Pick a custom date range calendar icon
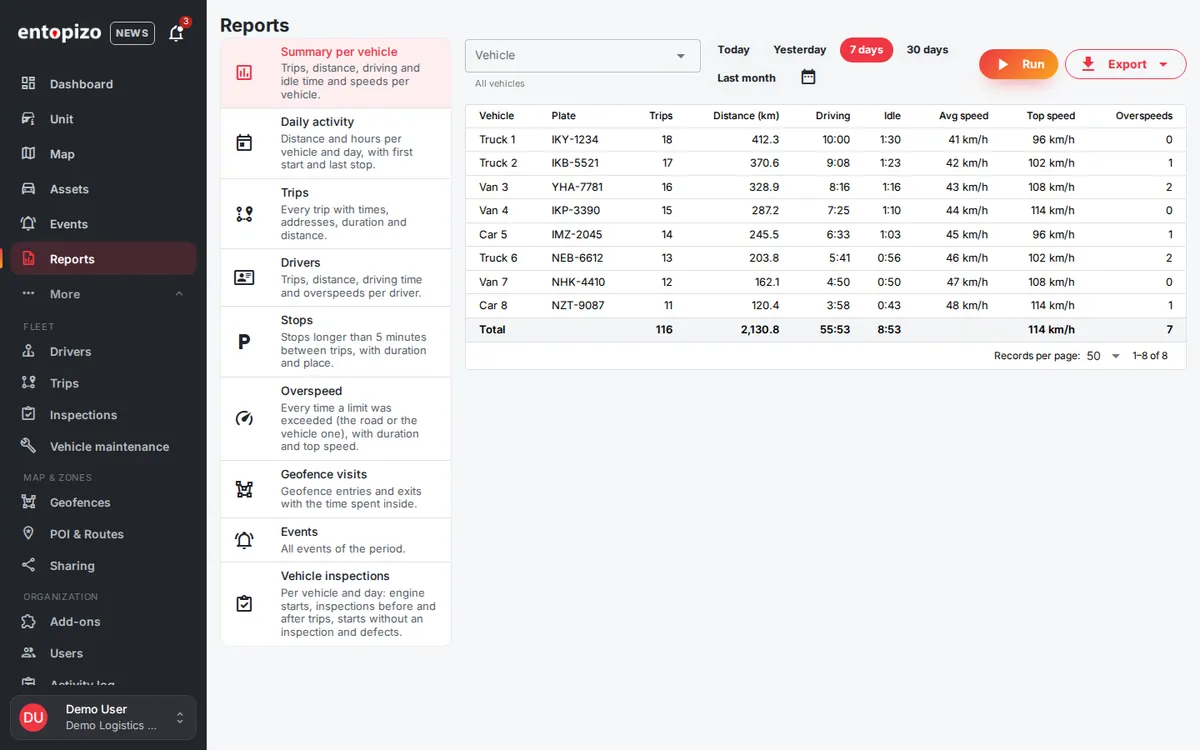The image size is (1200, 750). [809, 77]
